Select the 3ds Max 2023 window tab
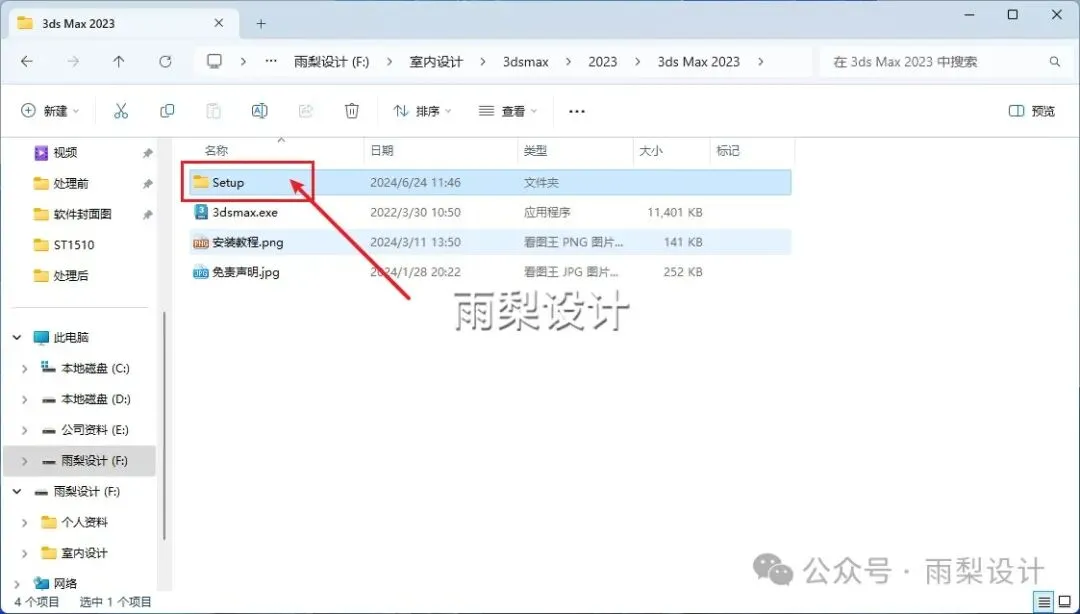Image resolution: width=1080 pixels, height=614 pixels. 122,23
